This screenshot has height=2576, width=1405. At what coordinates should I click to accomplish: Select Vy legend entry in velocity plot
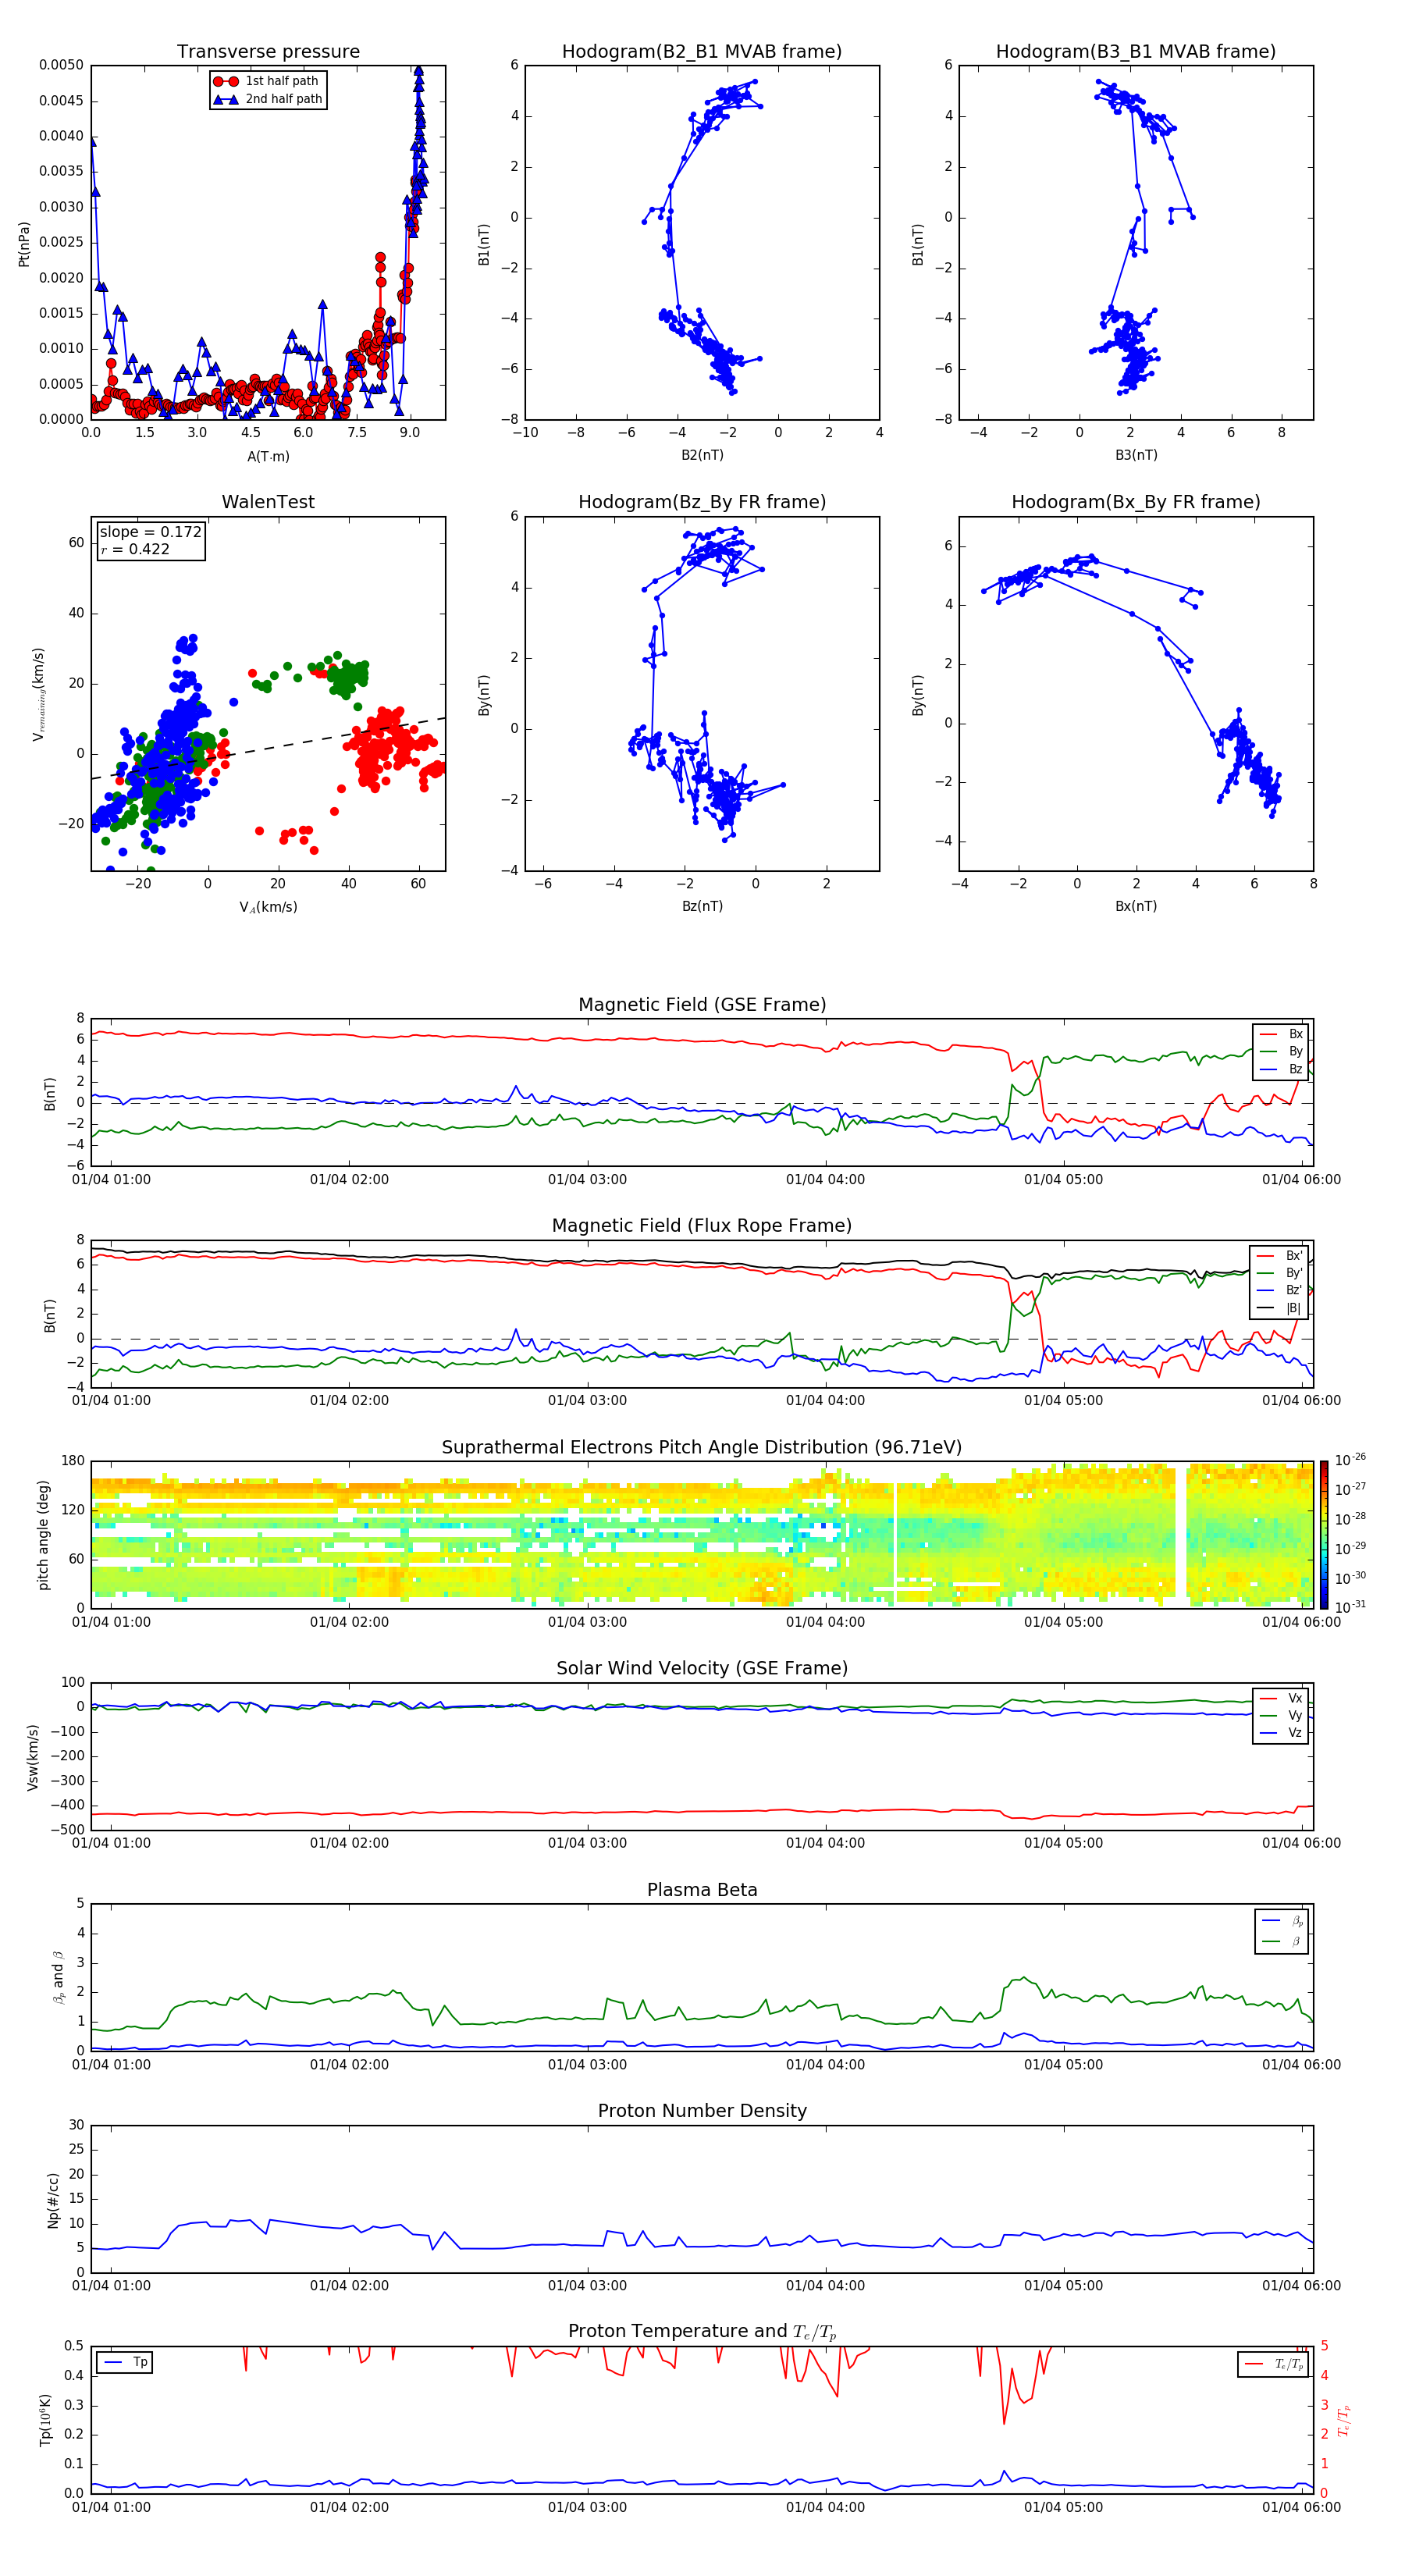click(x=1281, y=1715)
